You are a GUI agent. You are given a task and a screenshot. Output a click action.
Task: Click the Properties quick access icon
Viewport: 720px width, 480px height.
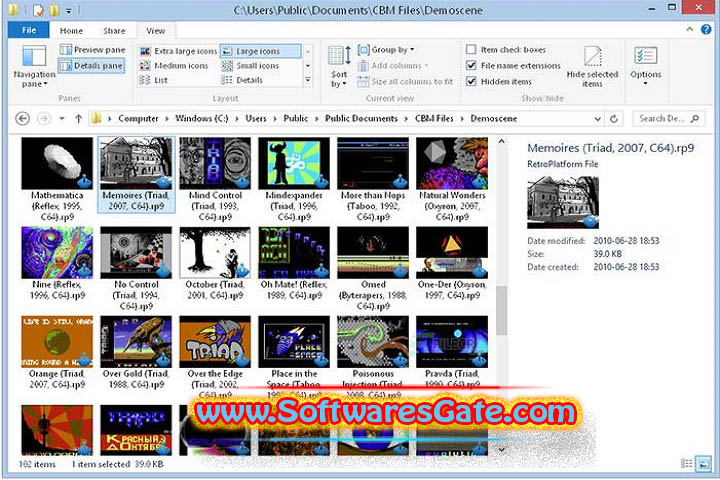click(x=39, y=9)
